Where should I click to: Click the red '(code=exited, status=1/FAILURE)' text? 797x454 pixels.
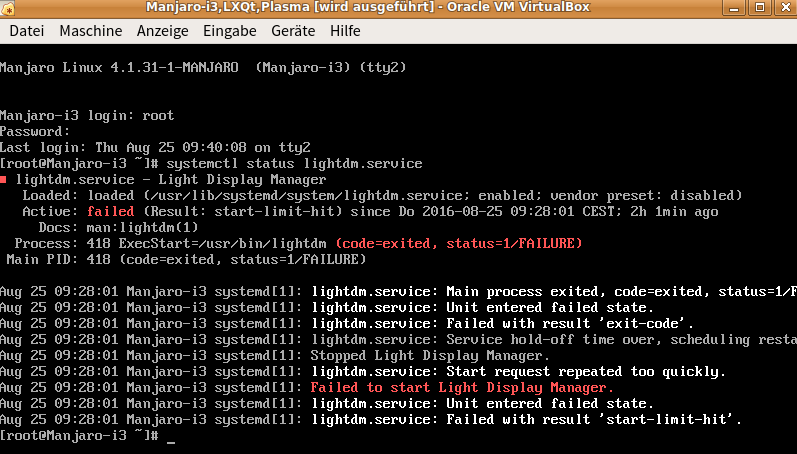[458, 243]
